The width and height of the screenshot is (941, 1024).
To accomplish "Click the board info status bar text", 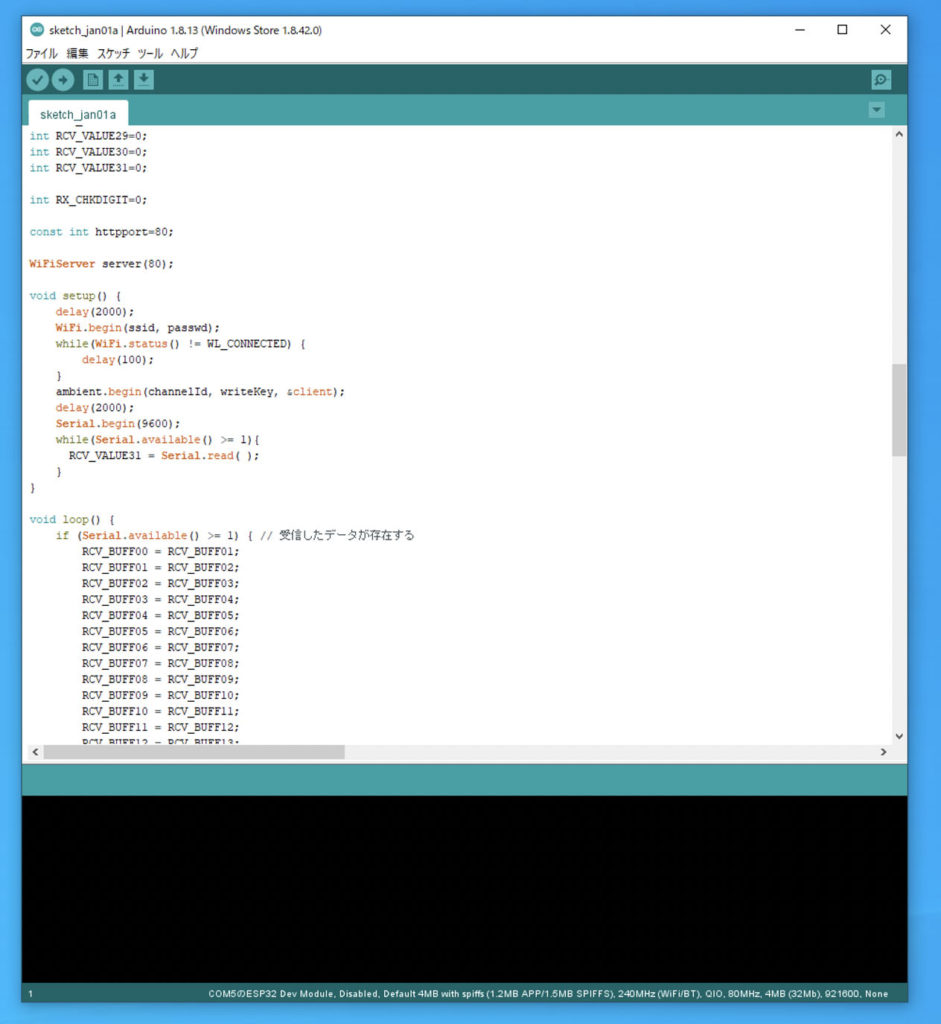I will (x=548, y=994).
